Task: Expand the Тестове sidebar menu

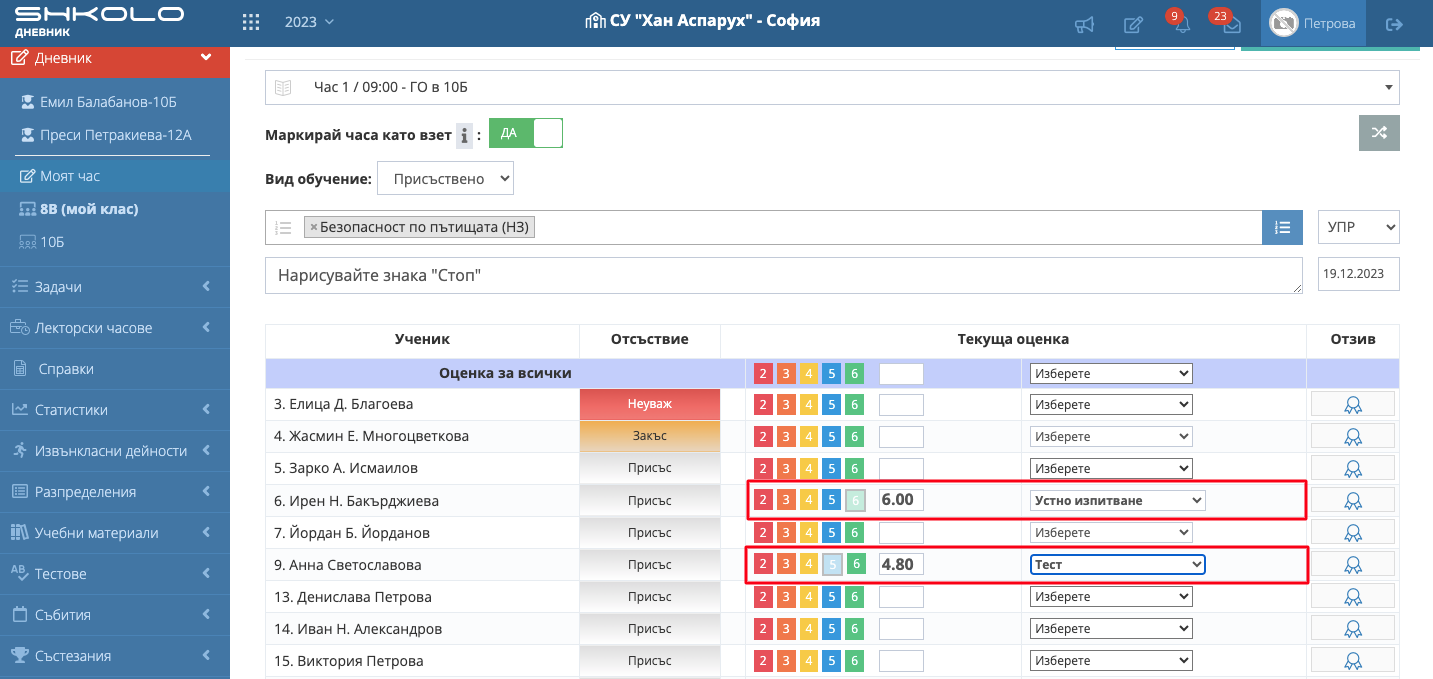Action: (115, 573)
